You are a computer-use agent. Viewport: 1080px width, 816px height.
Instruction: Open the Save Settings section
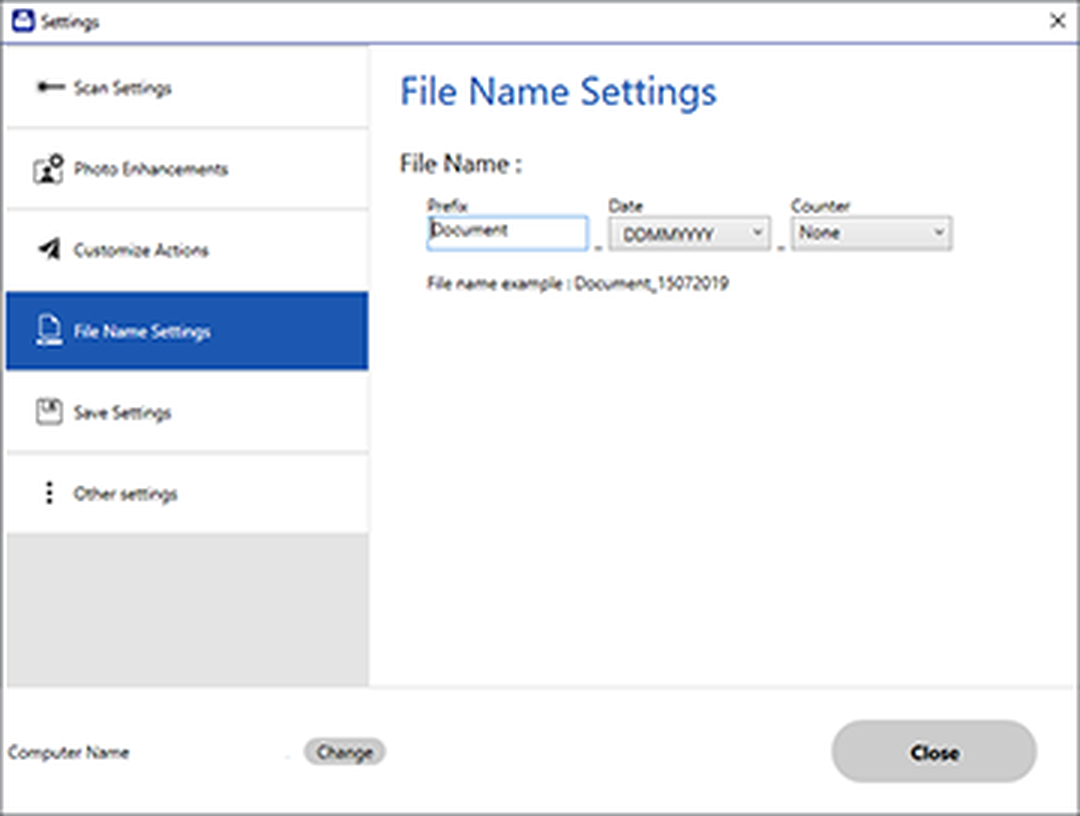tap(187, 412)
